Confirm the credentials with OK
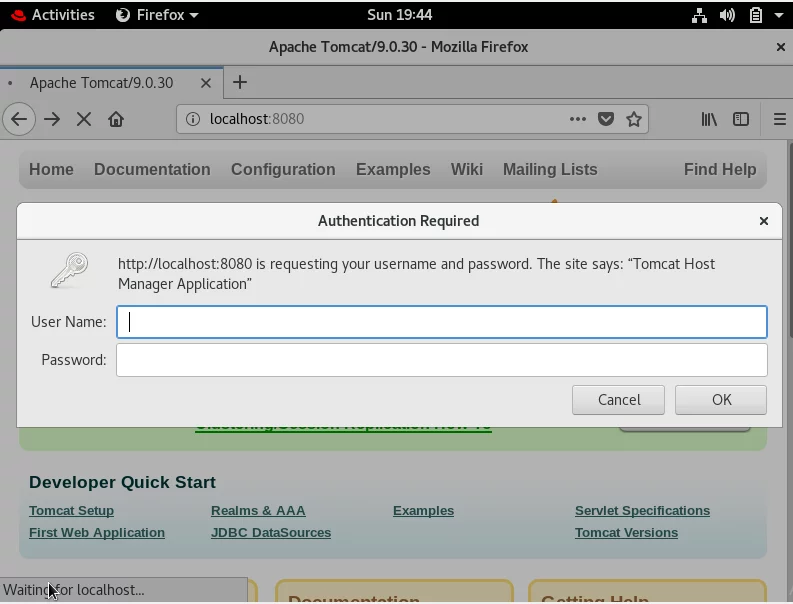The image size is (793, 604). click(x=721, y=400)
